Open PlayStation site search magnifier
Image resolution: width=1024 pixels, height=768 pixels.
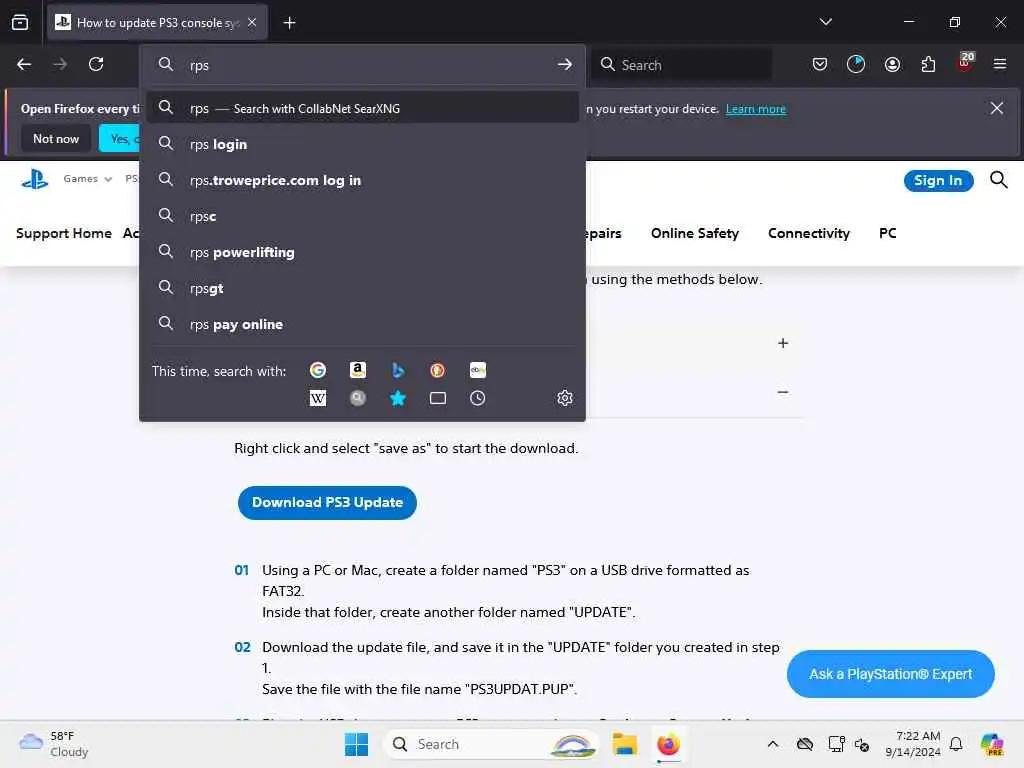(999, 180)
